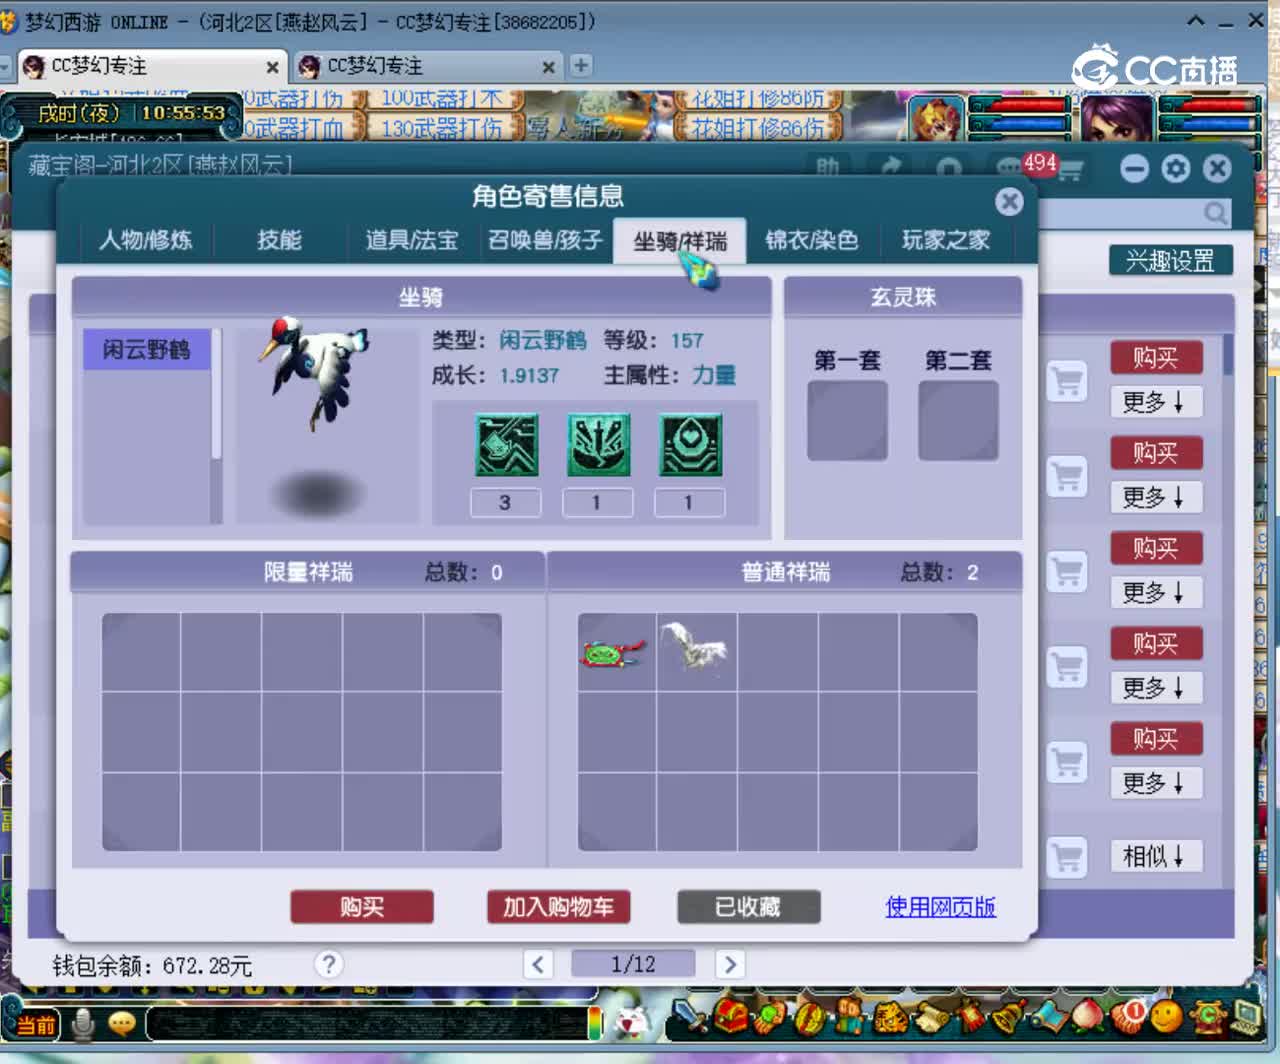Image resolution: width=1280 pixels, height=1064 pixels.
Task: Expand the 相似 dropdown
Action: click(x=1155, y=856)
